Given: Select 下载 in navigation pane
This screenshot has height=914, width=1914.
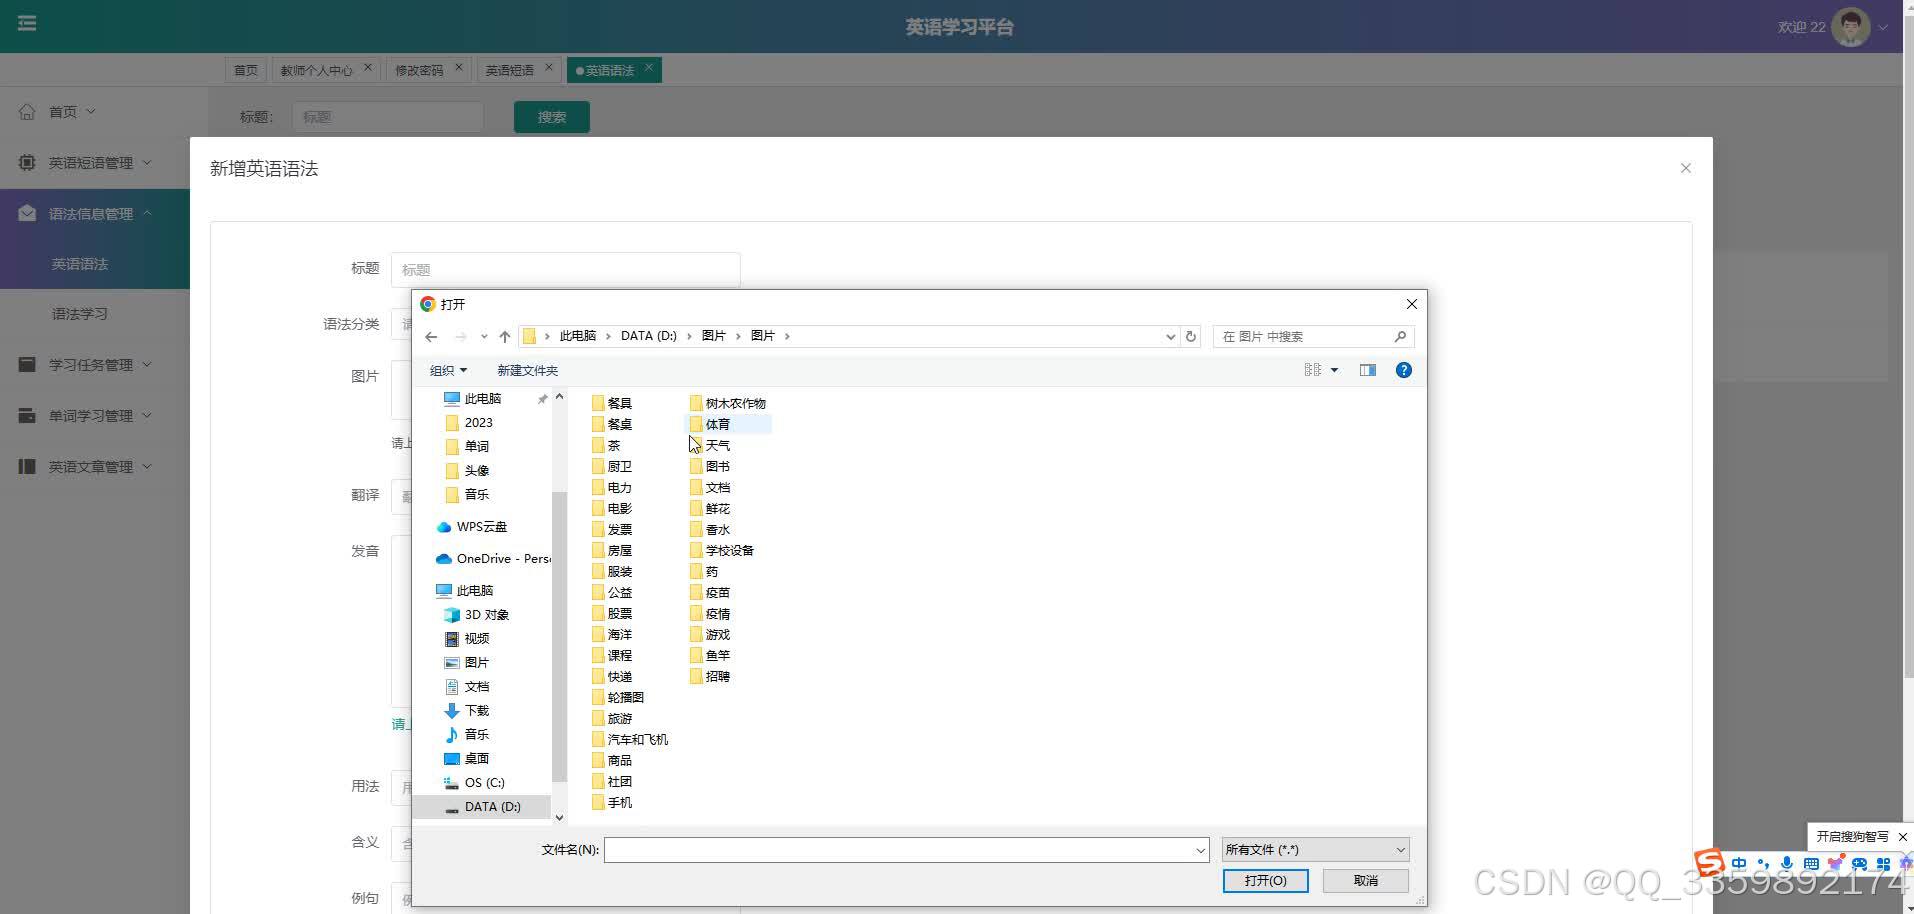Looking at the screenshot, I should point(467,711).
